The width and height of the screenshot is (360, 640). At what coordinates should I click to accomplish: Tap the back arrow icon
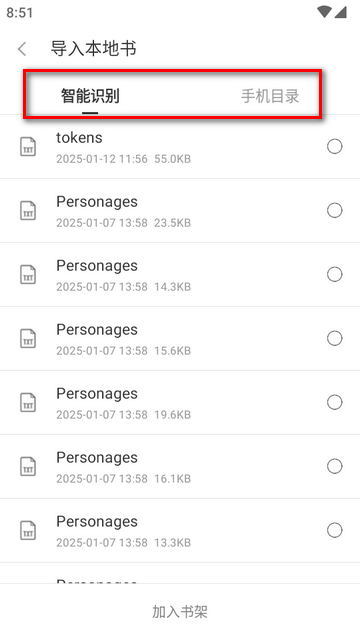[22, 49]
